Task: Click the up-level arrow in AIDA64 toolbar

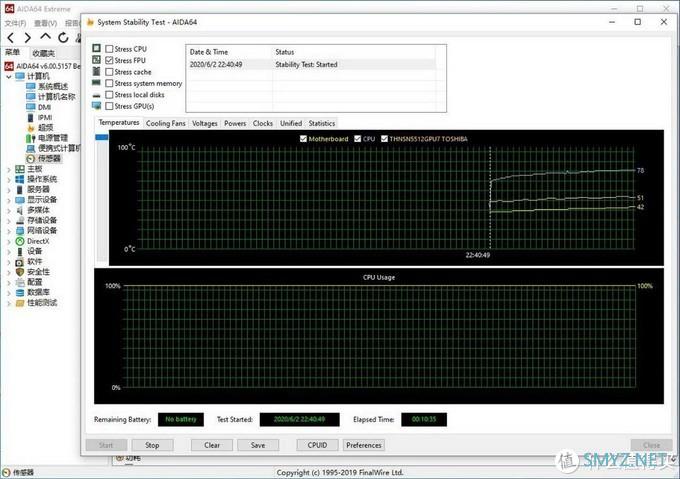Action: pos(45,37)
